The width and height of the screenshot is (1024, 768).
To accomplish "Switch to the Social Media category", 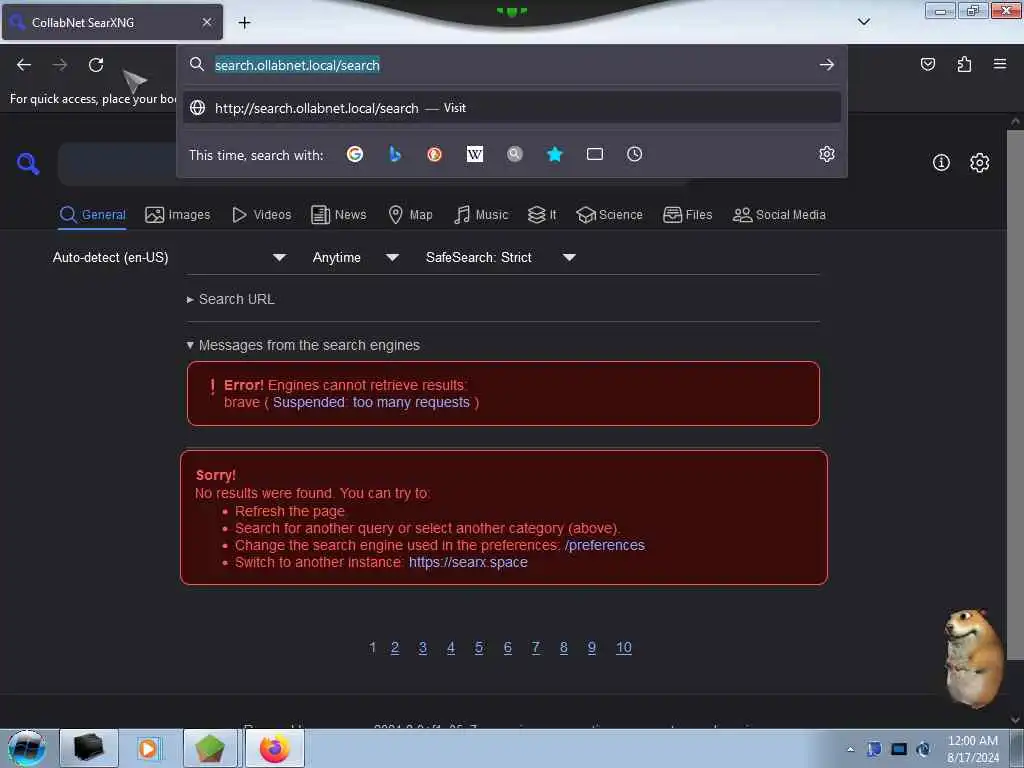I will coord(779,215).
